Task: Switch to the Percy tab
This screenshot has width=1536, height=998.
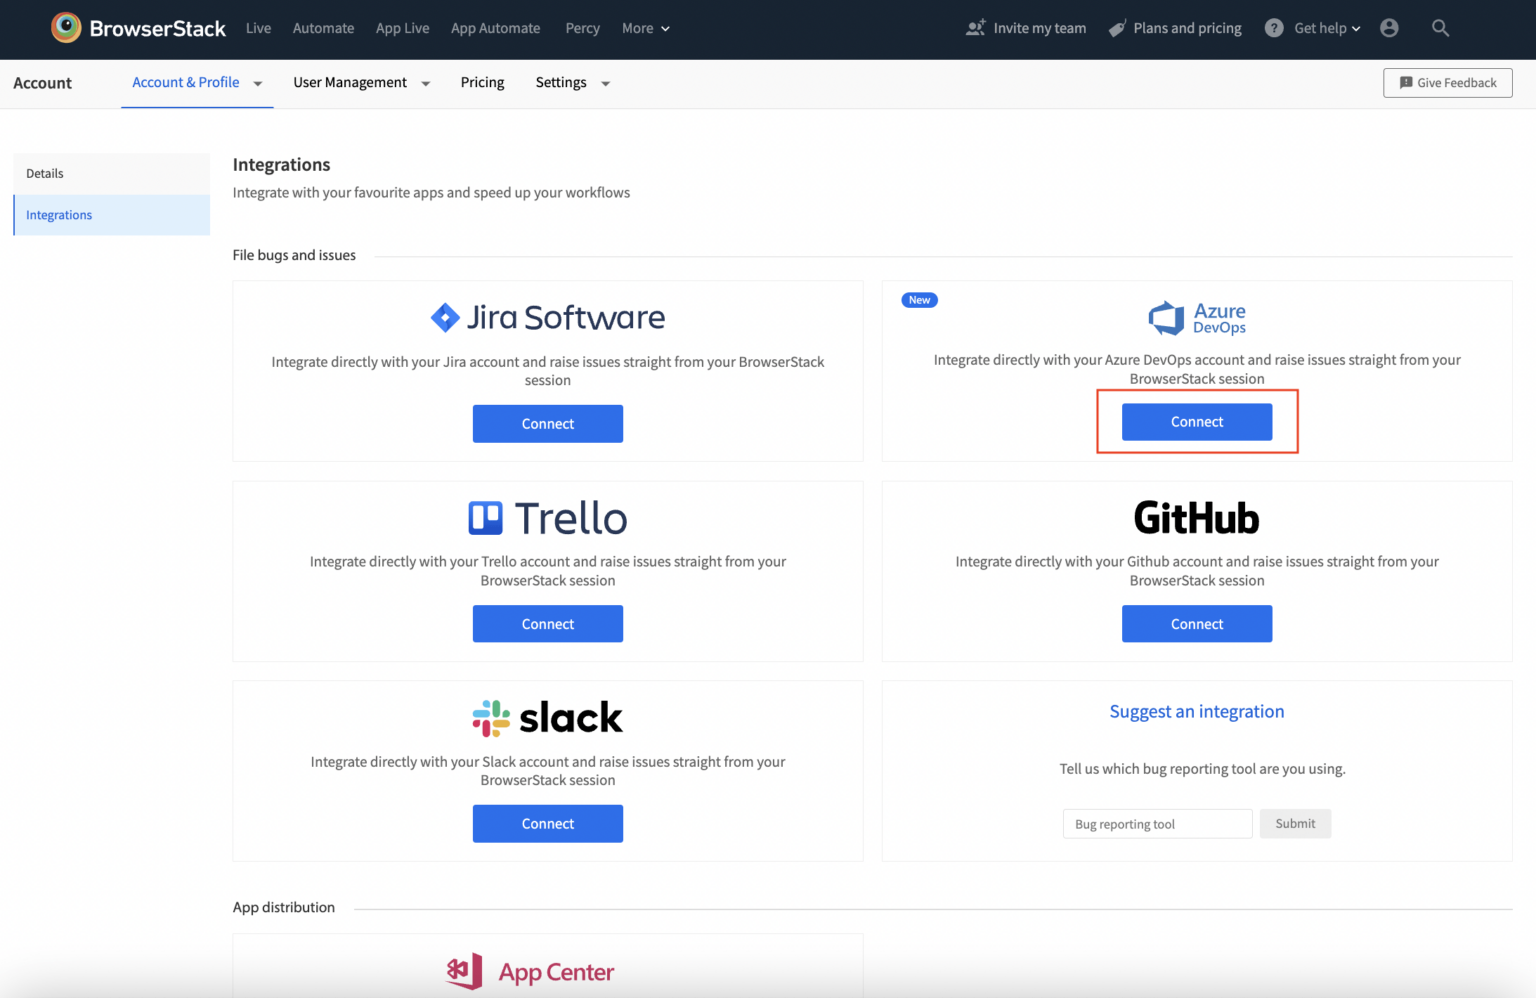Action: coord(582,28)
